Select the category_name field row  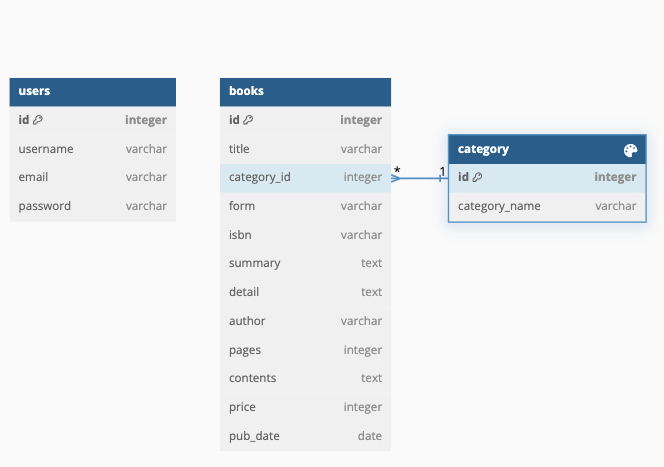pos(547,206)
